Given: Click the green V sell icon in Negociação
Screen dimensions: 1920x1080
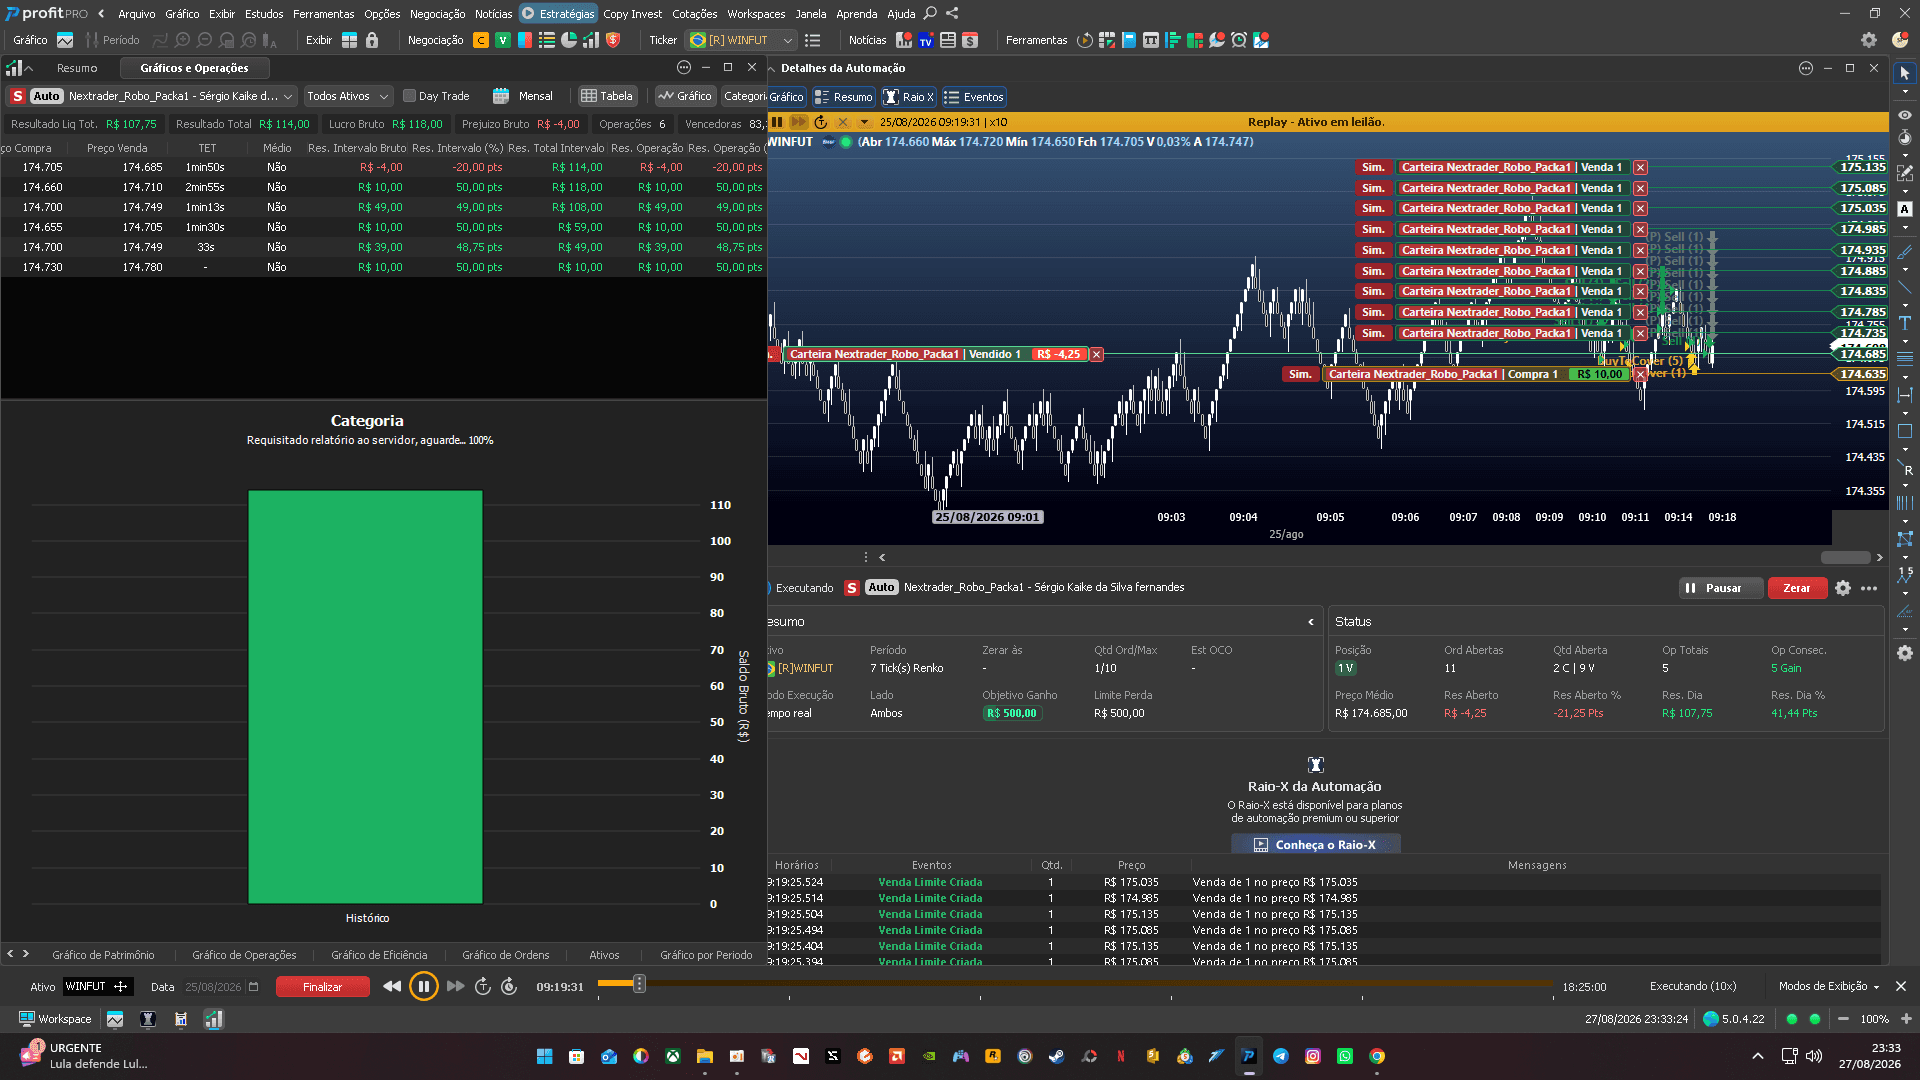Looking at the screenshot, I should click(x=503, y=40).
